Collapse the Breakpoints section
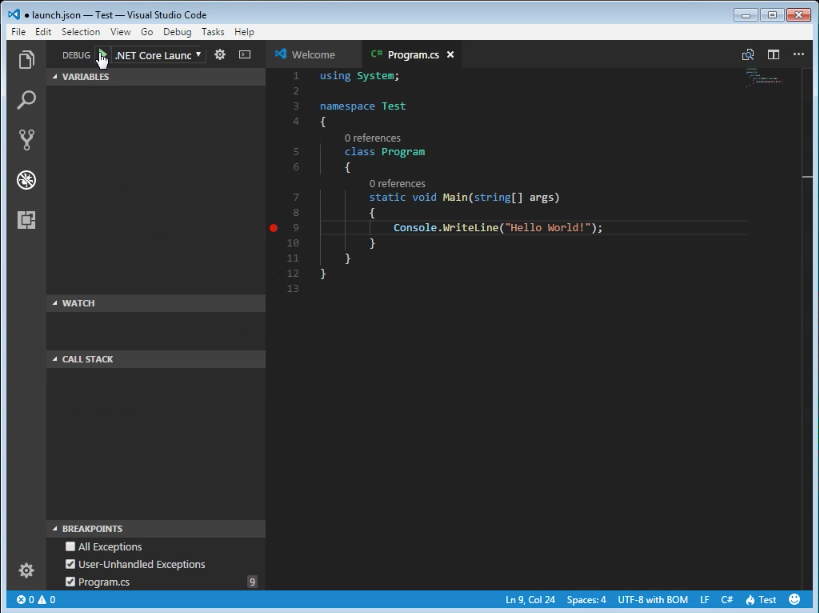The height and width of the screenshot is (613, 819). click(156, 528)
